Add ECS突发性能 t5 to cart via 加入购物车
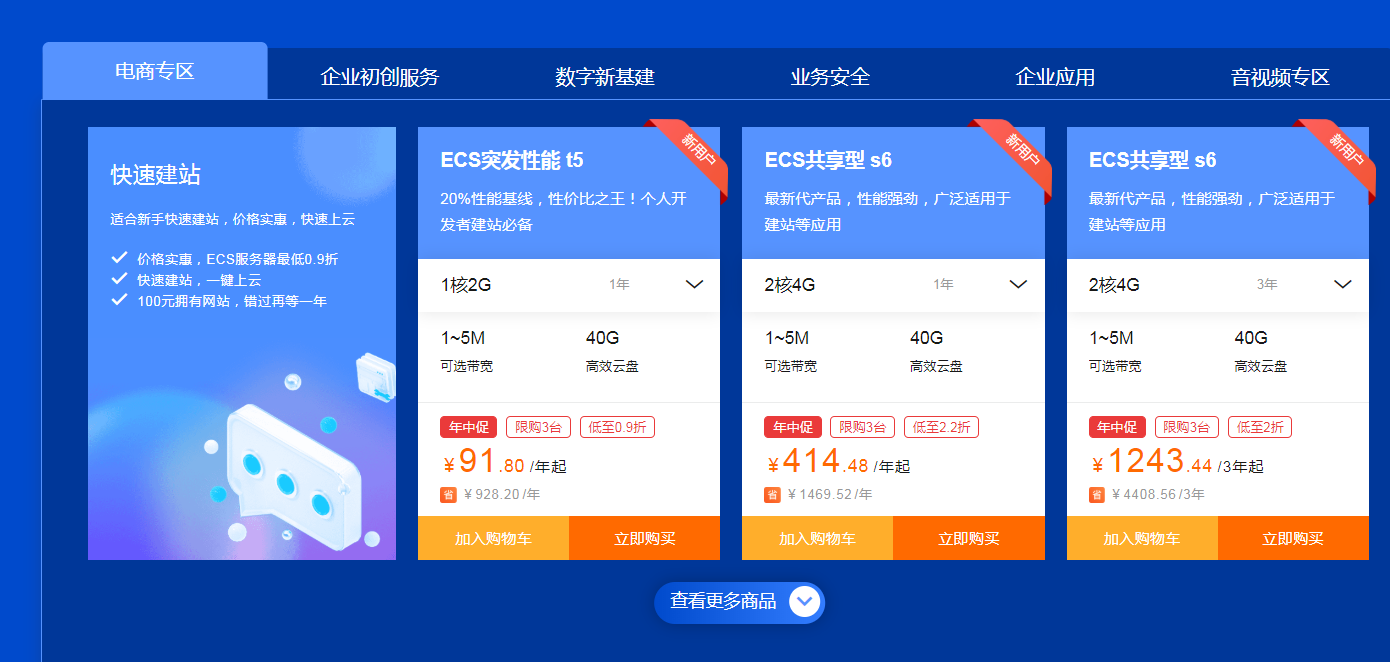 [493, 538]
